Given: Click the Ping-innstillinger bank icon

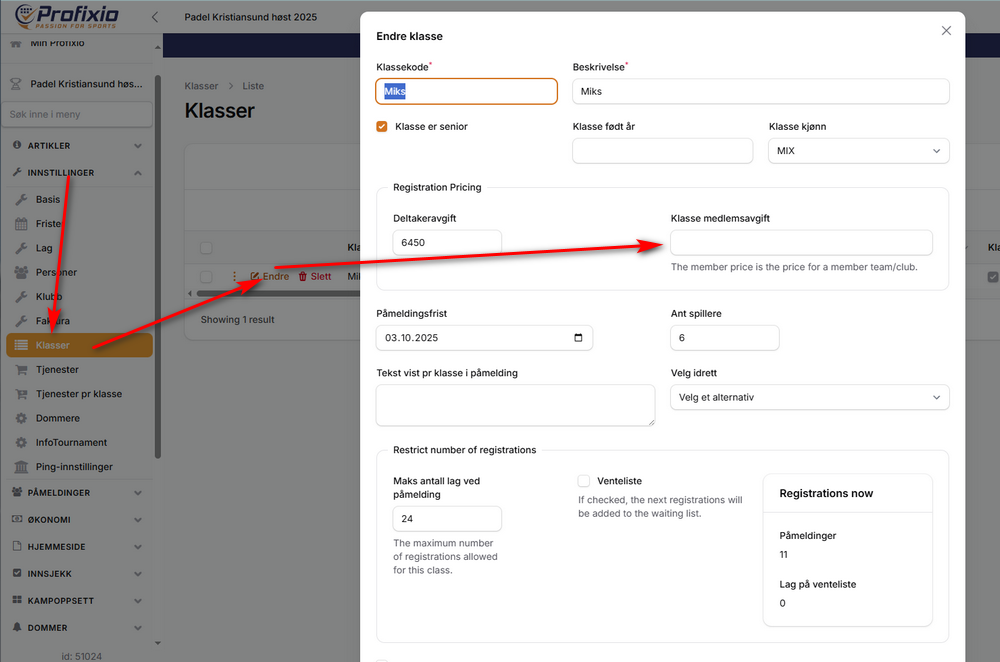Looking at the screenshot, I should [21, 467].
